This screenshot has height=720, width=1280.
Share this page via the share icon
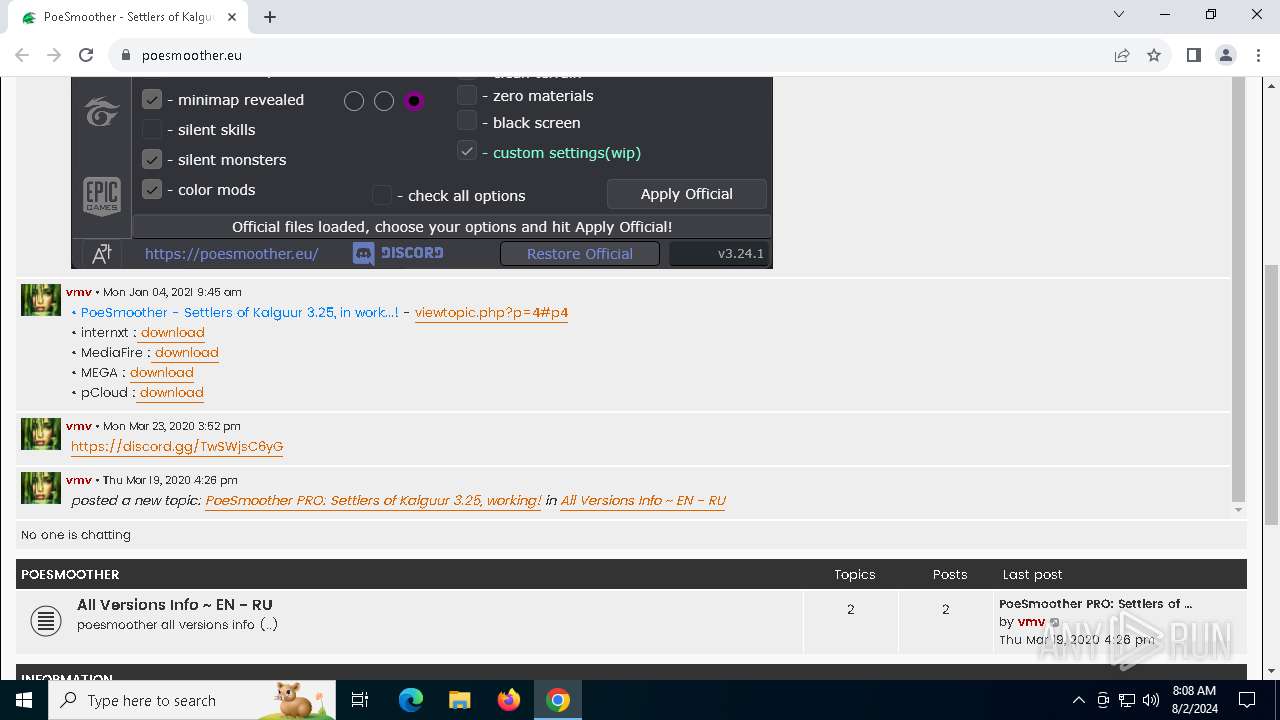coord(1122,55)
